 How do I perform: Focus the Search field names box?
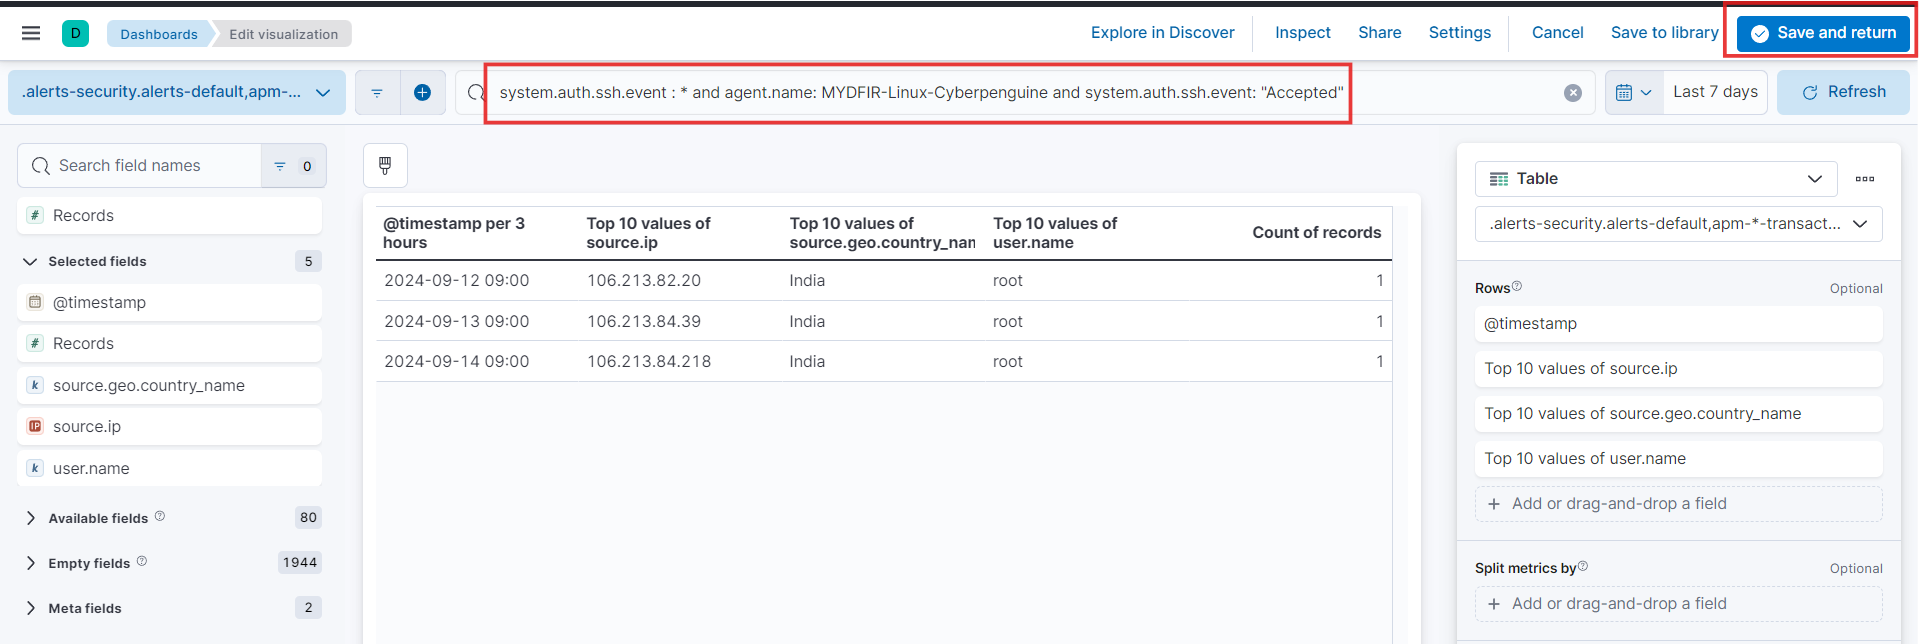coord(140,166)
